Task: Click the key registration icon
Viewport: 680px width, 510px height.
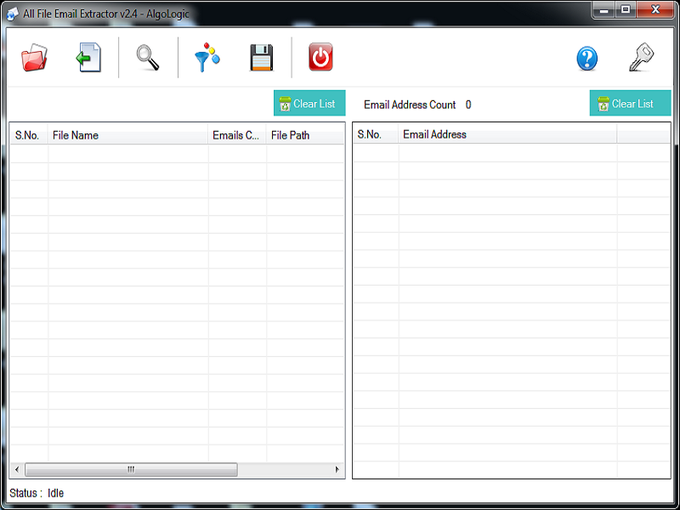Action: [x=641, y=57]
